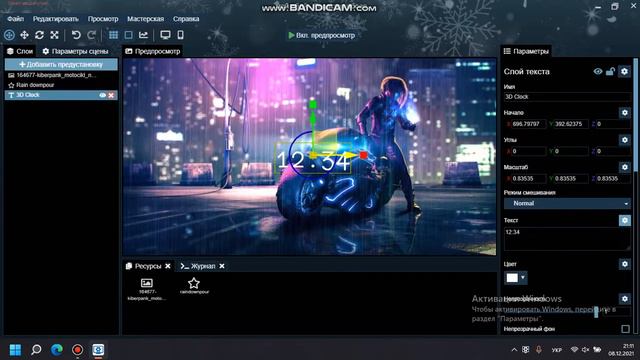
Task: Edit the Имя field containing 3D Clock
Action: pyautogui.click(x=567, y=97)
